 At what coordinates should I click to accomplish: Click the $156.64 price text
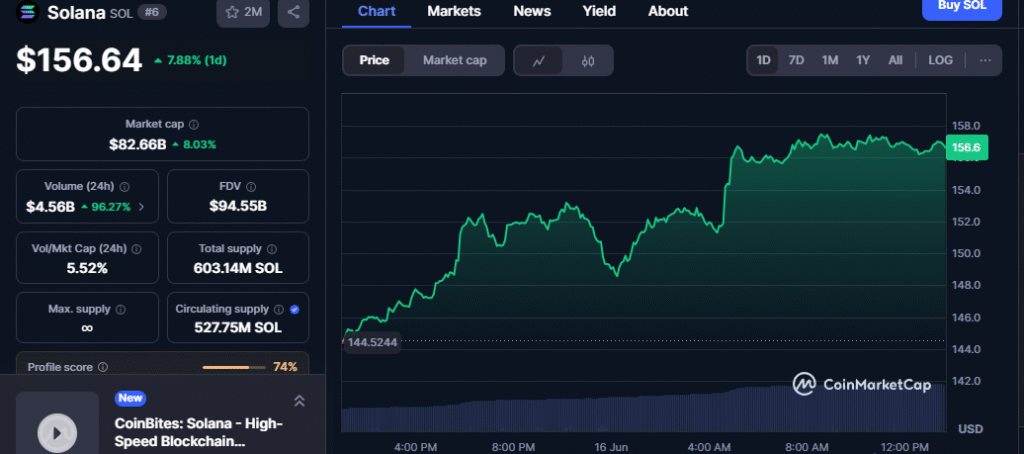point(79,60)
